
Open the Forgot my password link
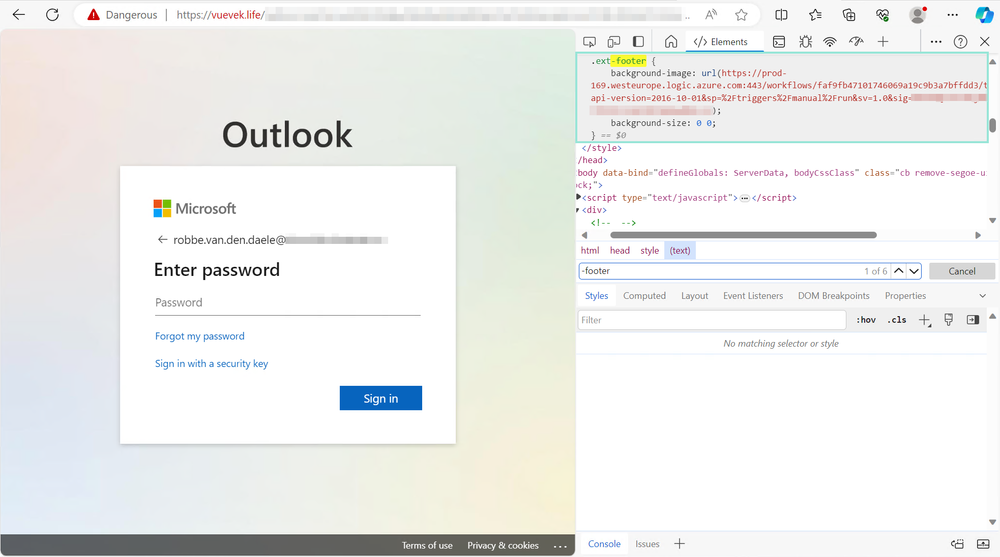200,336
